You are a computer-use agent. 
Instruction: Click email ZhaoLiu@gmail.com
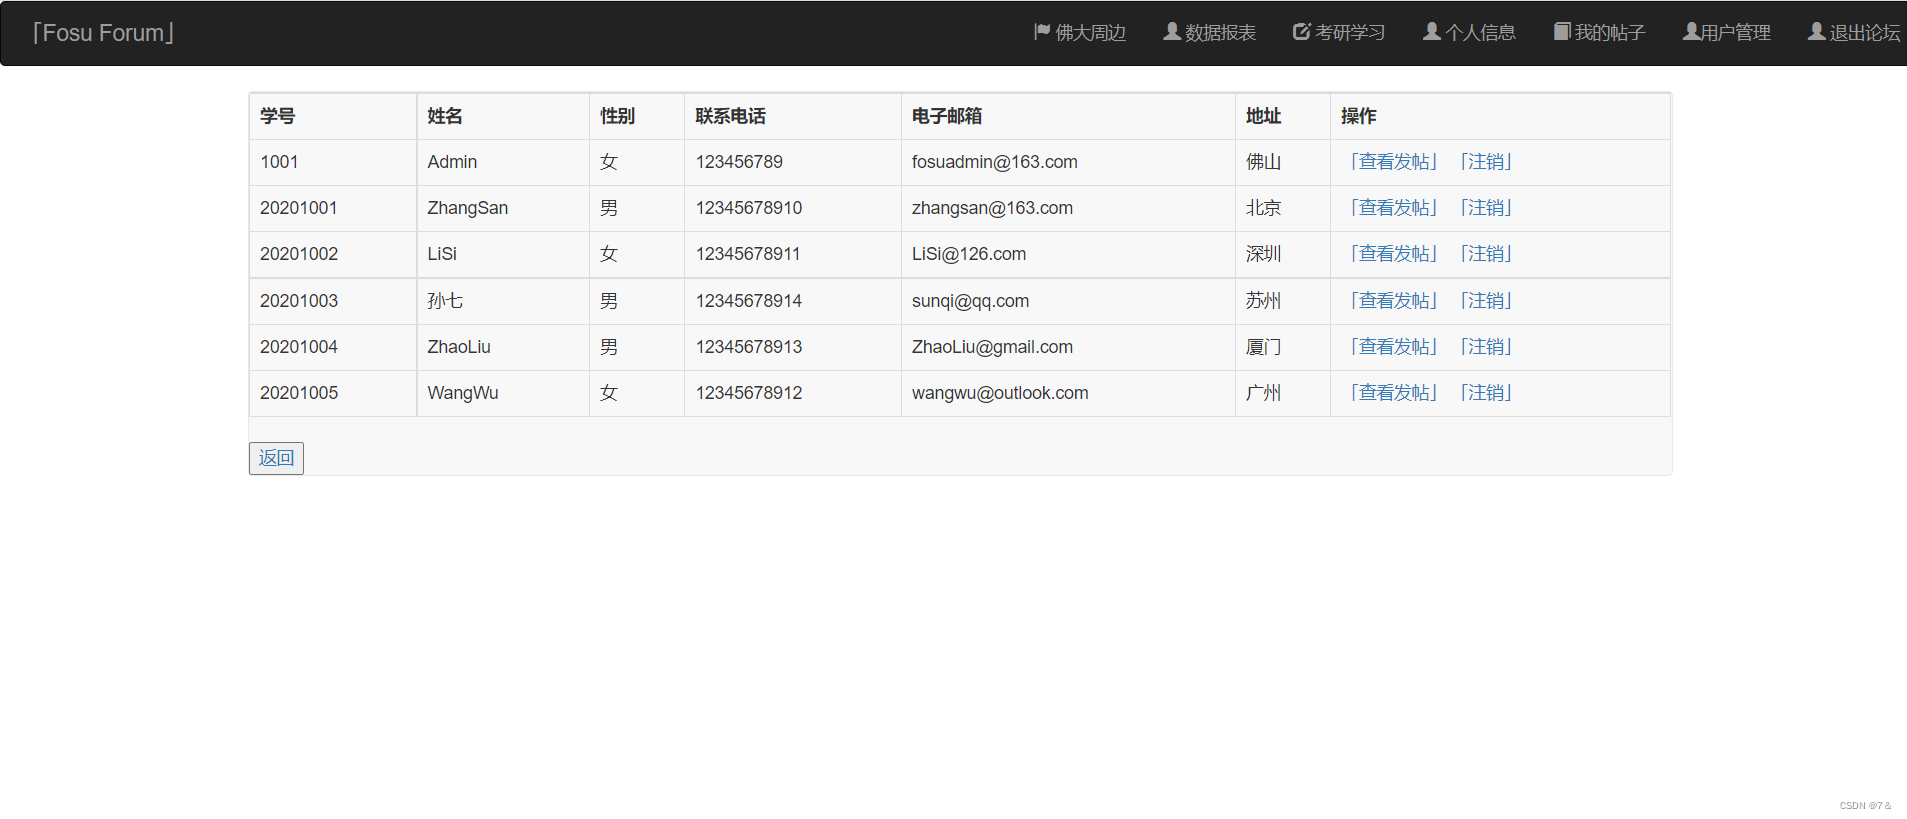click(992, 347)
